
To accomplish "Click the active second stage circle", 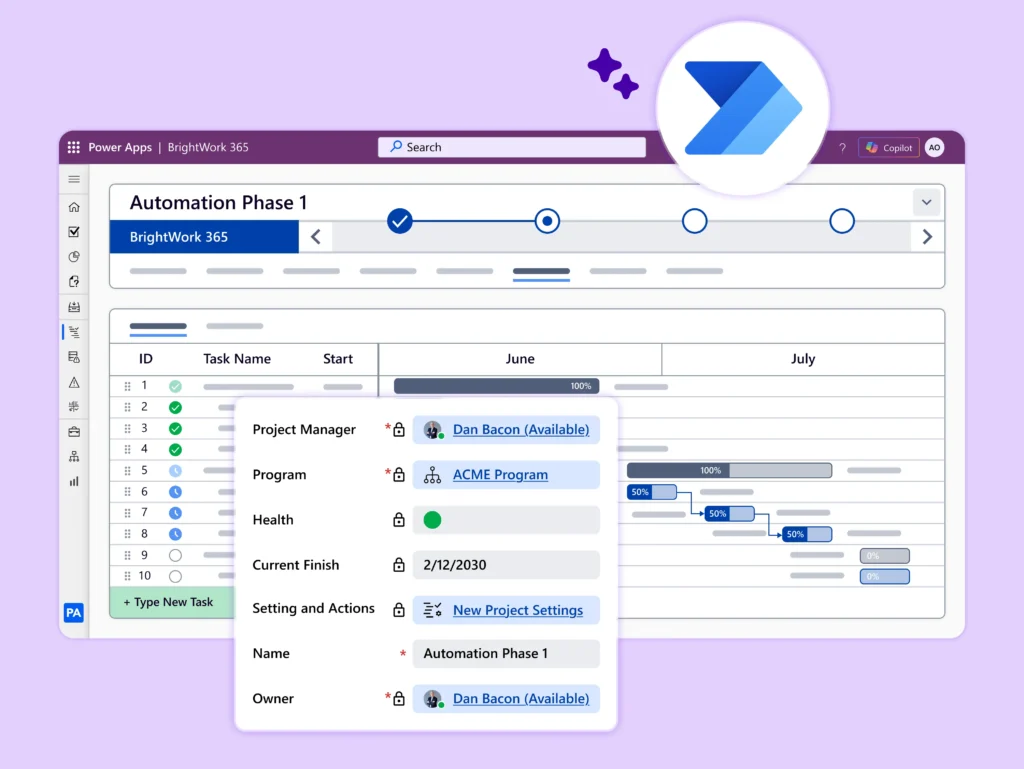I will pos(547,221).
